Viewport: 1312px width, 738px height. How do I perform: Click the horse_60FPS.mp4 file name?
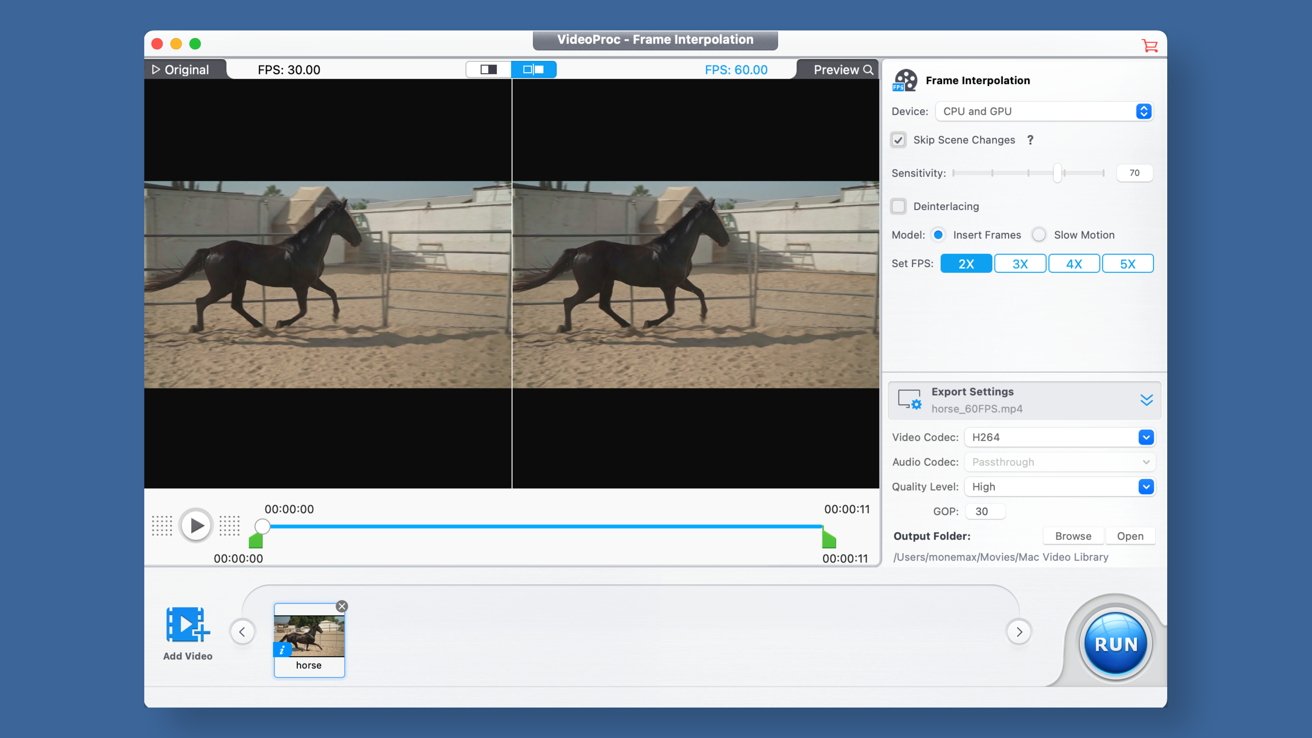click(x=977, y=409)
